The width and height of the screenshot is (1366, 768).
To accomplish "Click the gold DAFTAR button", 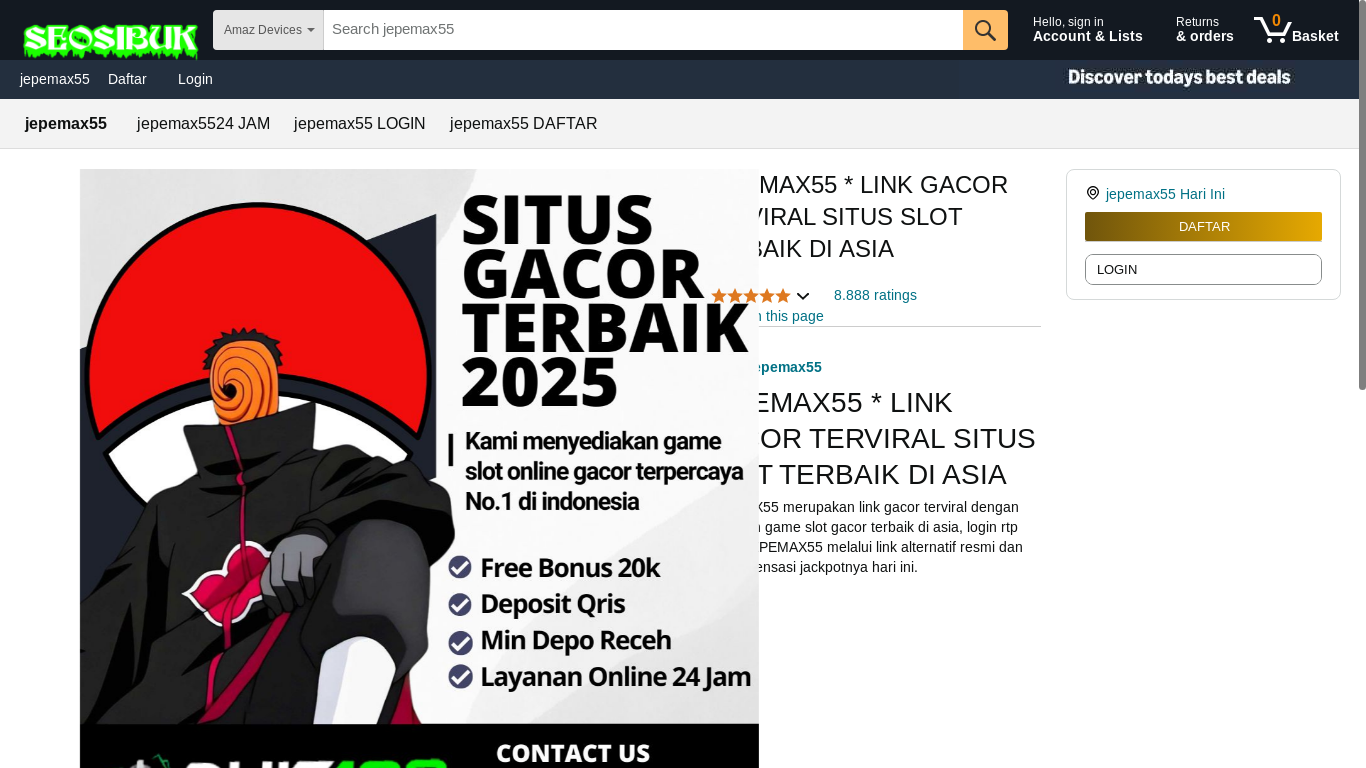I will pyautogui.click(x=1203, y=227).
